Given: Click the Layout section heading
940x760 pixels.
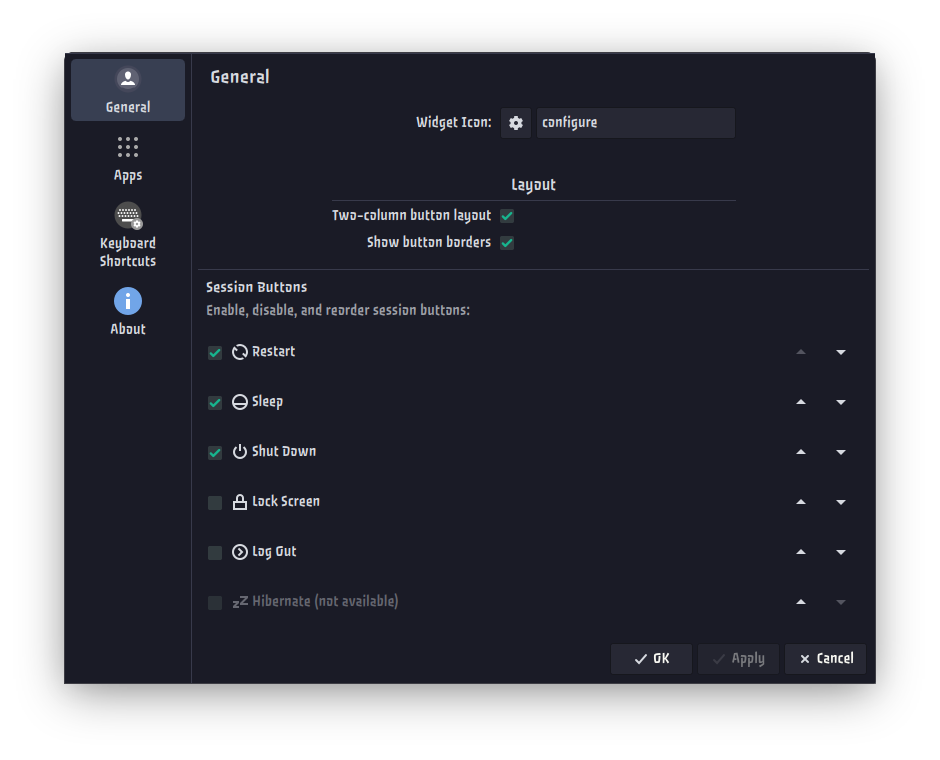Looking at the screenshot, I should pyautogui.click(x=534, y=185).
